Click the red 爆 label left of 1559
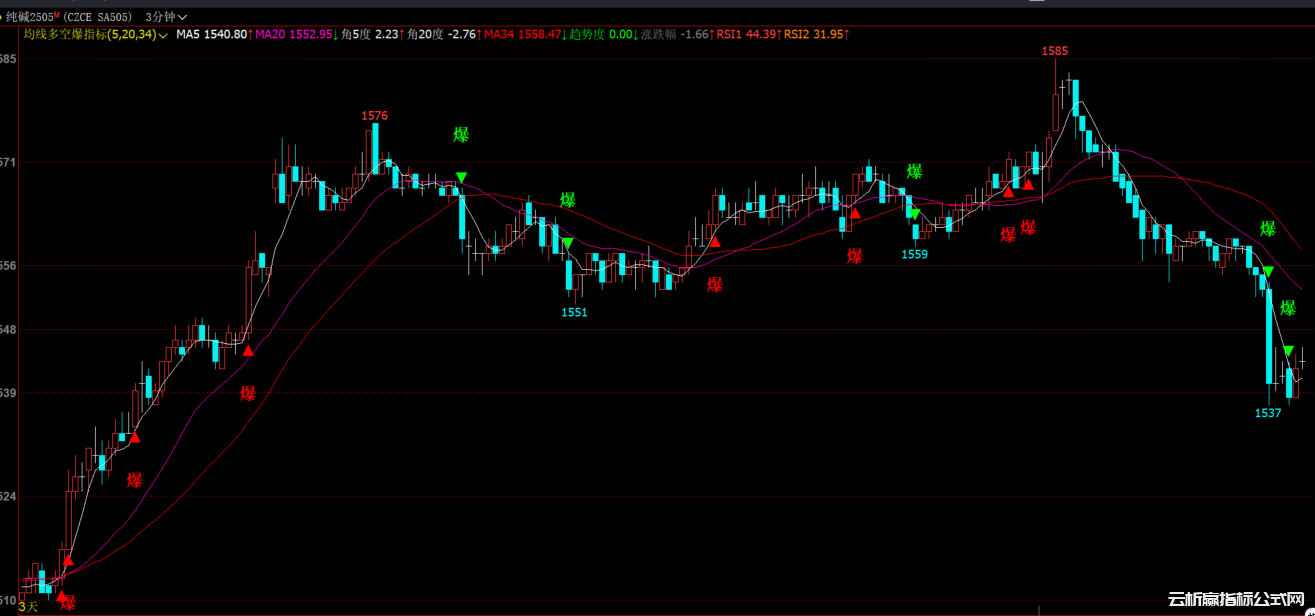The height and width of the screenshot is (616, 1315). click(x=855, y=255)
